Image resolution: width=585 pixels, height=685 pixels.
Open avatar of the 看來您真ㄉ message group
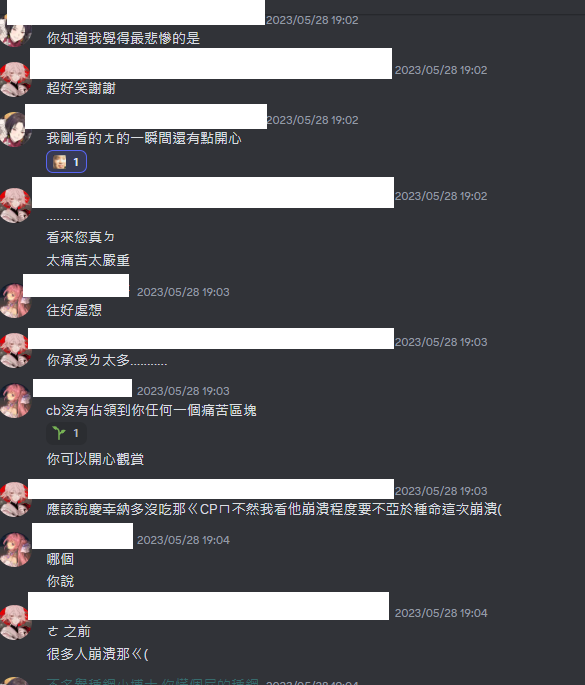point(15,205)
